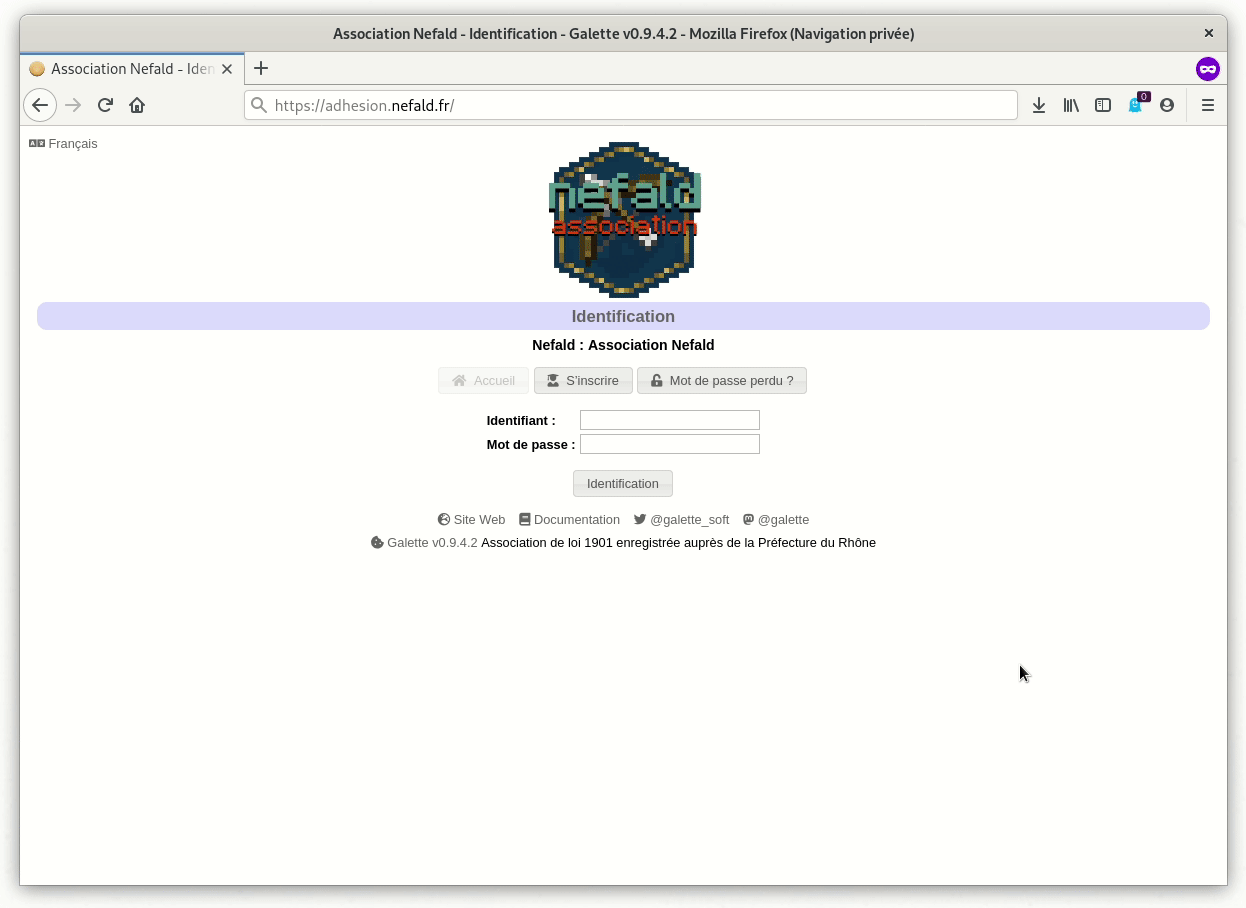The width and height of the screenshot is (1246, 908).
Task: Click the forward navigation arrow
Action: tap(73, 105)
